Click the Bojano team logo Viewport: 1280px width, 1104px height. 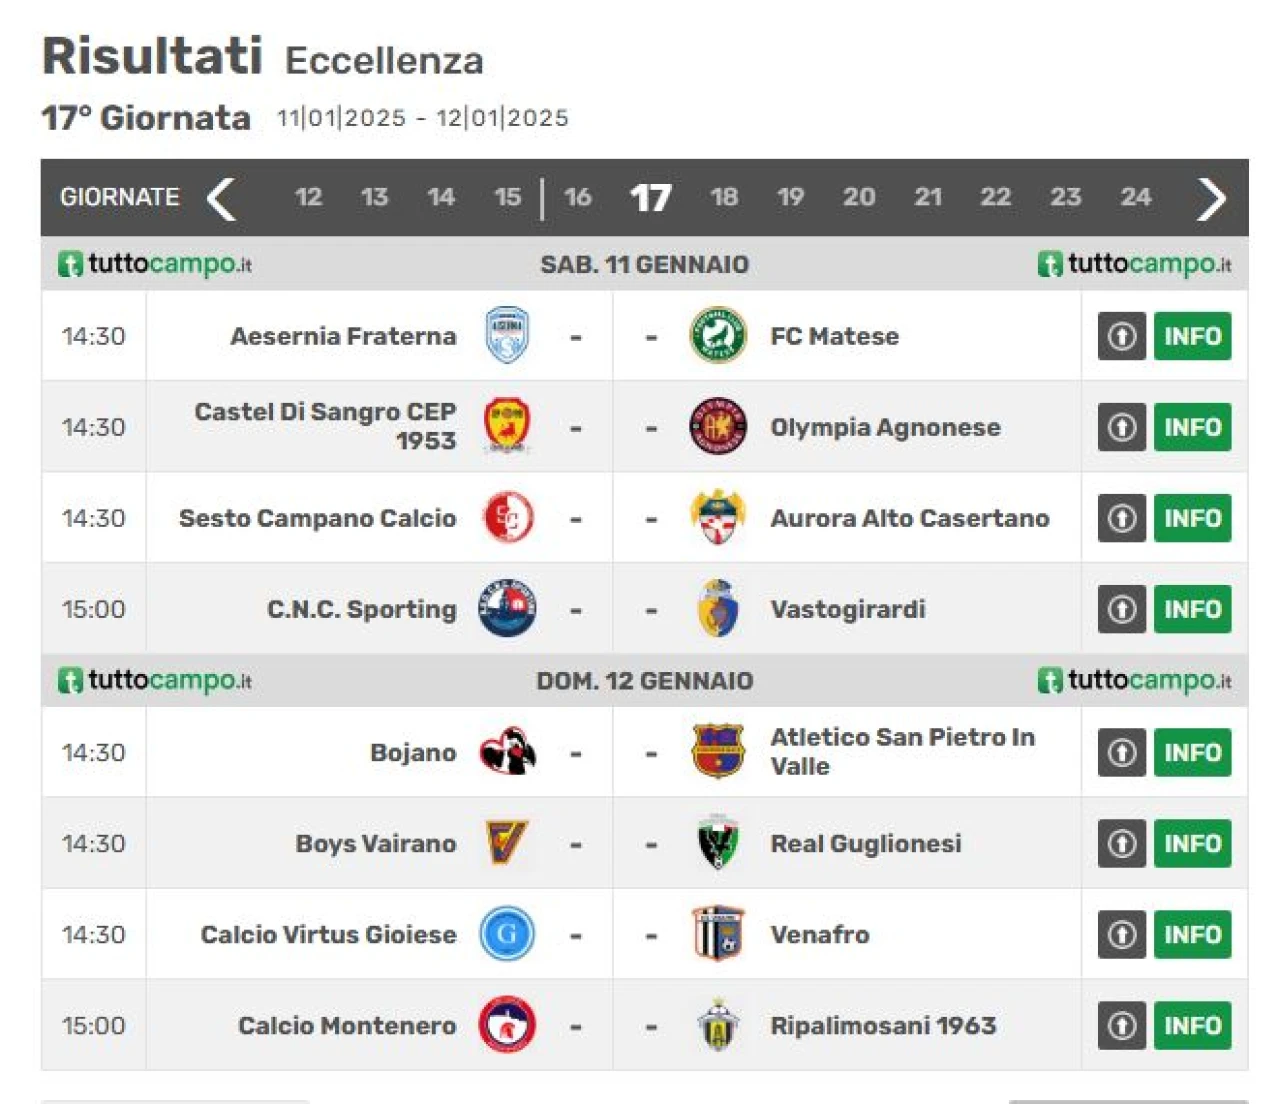[507, 752]
